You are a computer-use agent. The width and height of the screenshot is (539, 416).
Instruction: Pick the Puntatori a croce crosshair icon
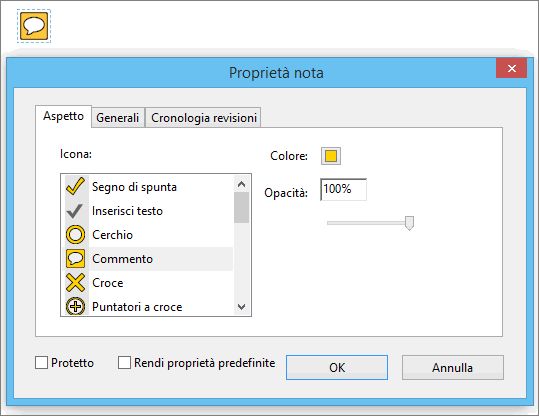(75, 306)
